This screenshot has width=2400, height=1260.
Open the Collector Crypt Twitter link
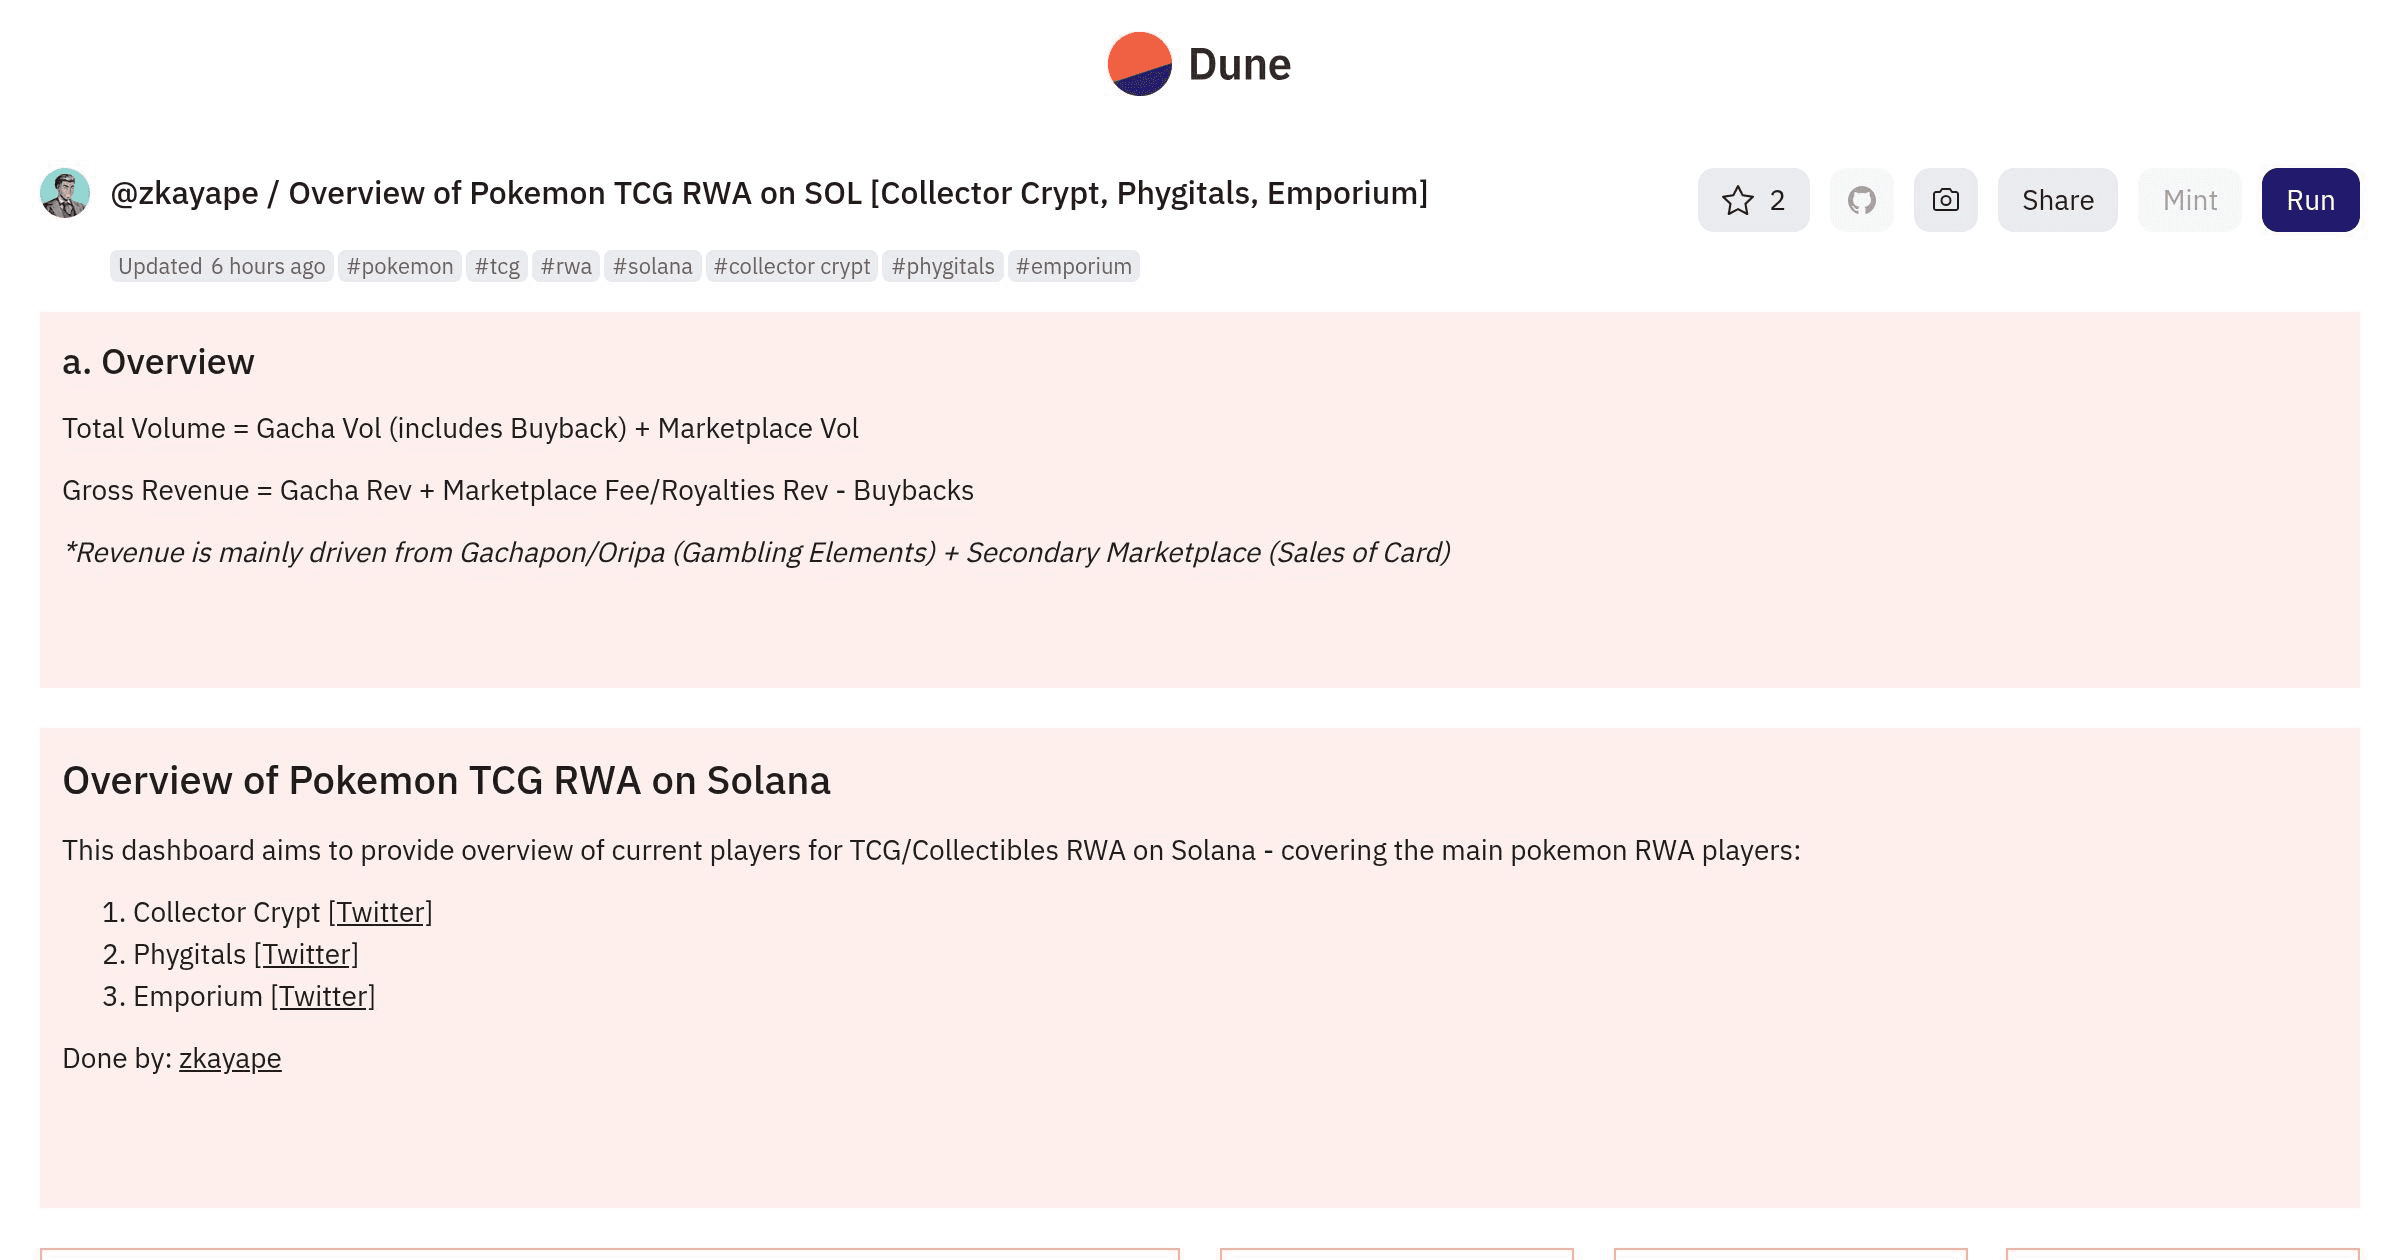click(x=380, y=912)
